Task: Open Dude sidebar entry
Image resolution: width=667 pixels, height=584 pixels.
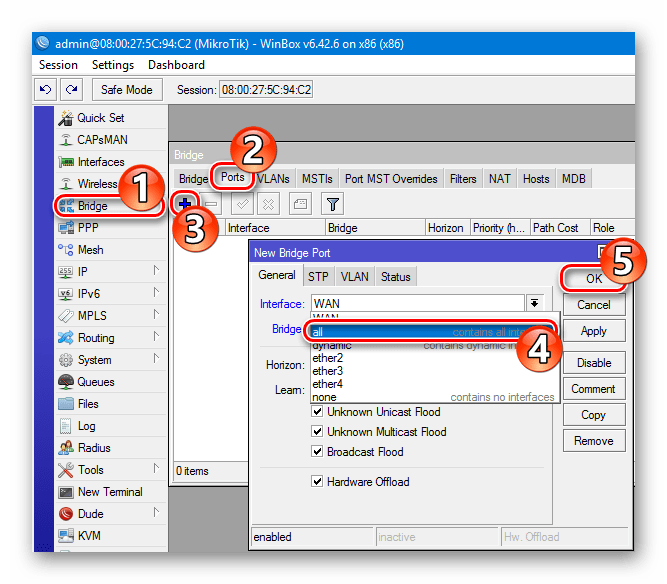Action: tap(111, 514)
